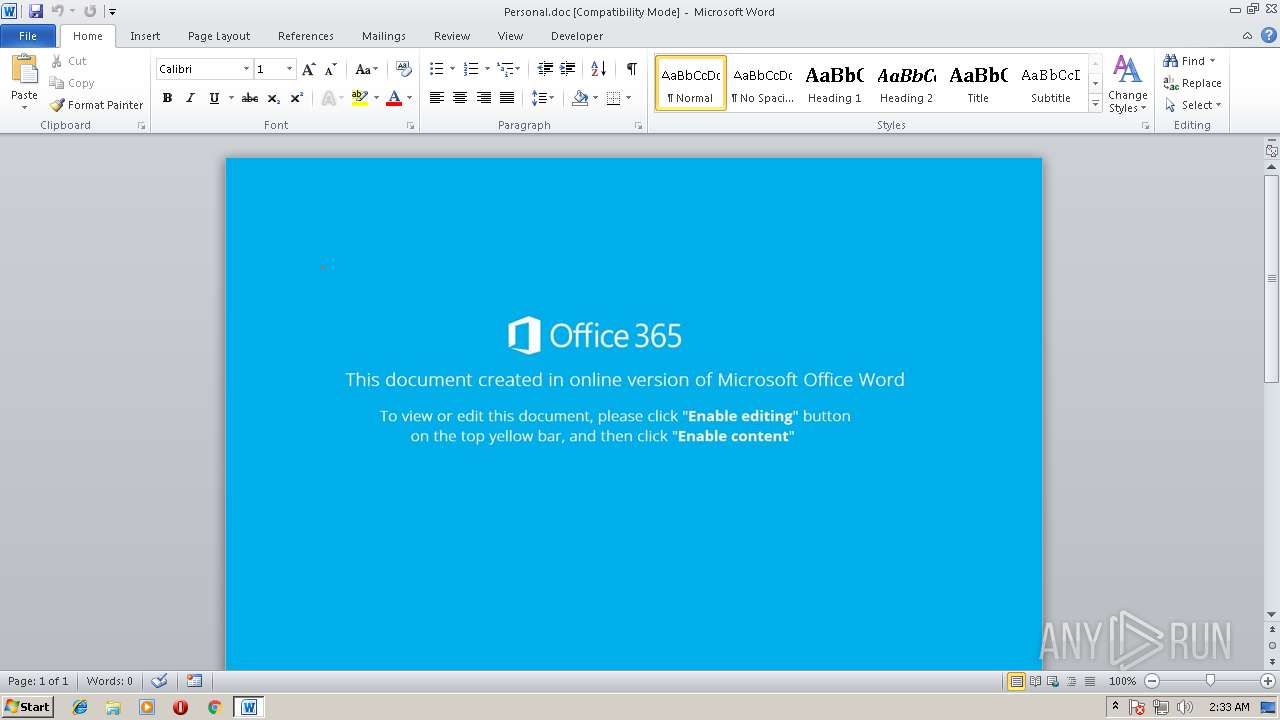Viewport: 1280px width, 720px height.
Task: Save the document from the Quick Access Toolbar
Action: pos(36,11)
